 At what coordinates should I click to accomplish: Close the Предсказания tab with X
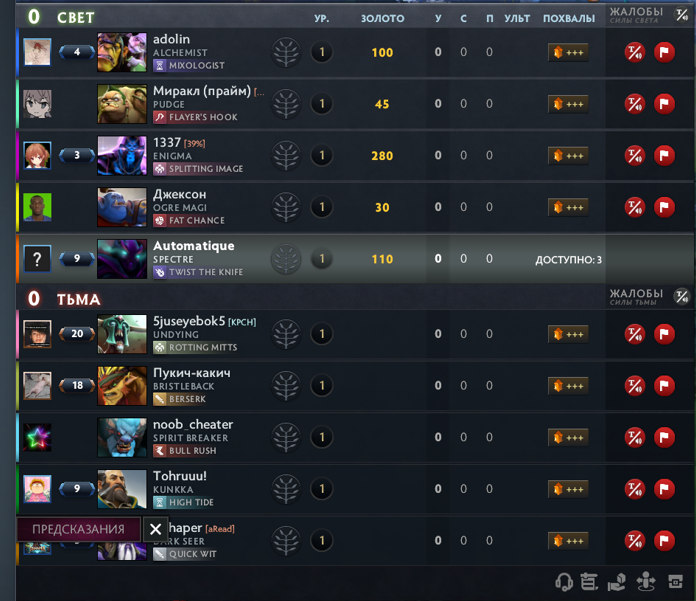155,529
